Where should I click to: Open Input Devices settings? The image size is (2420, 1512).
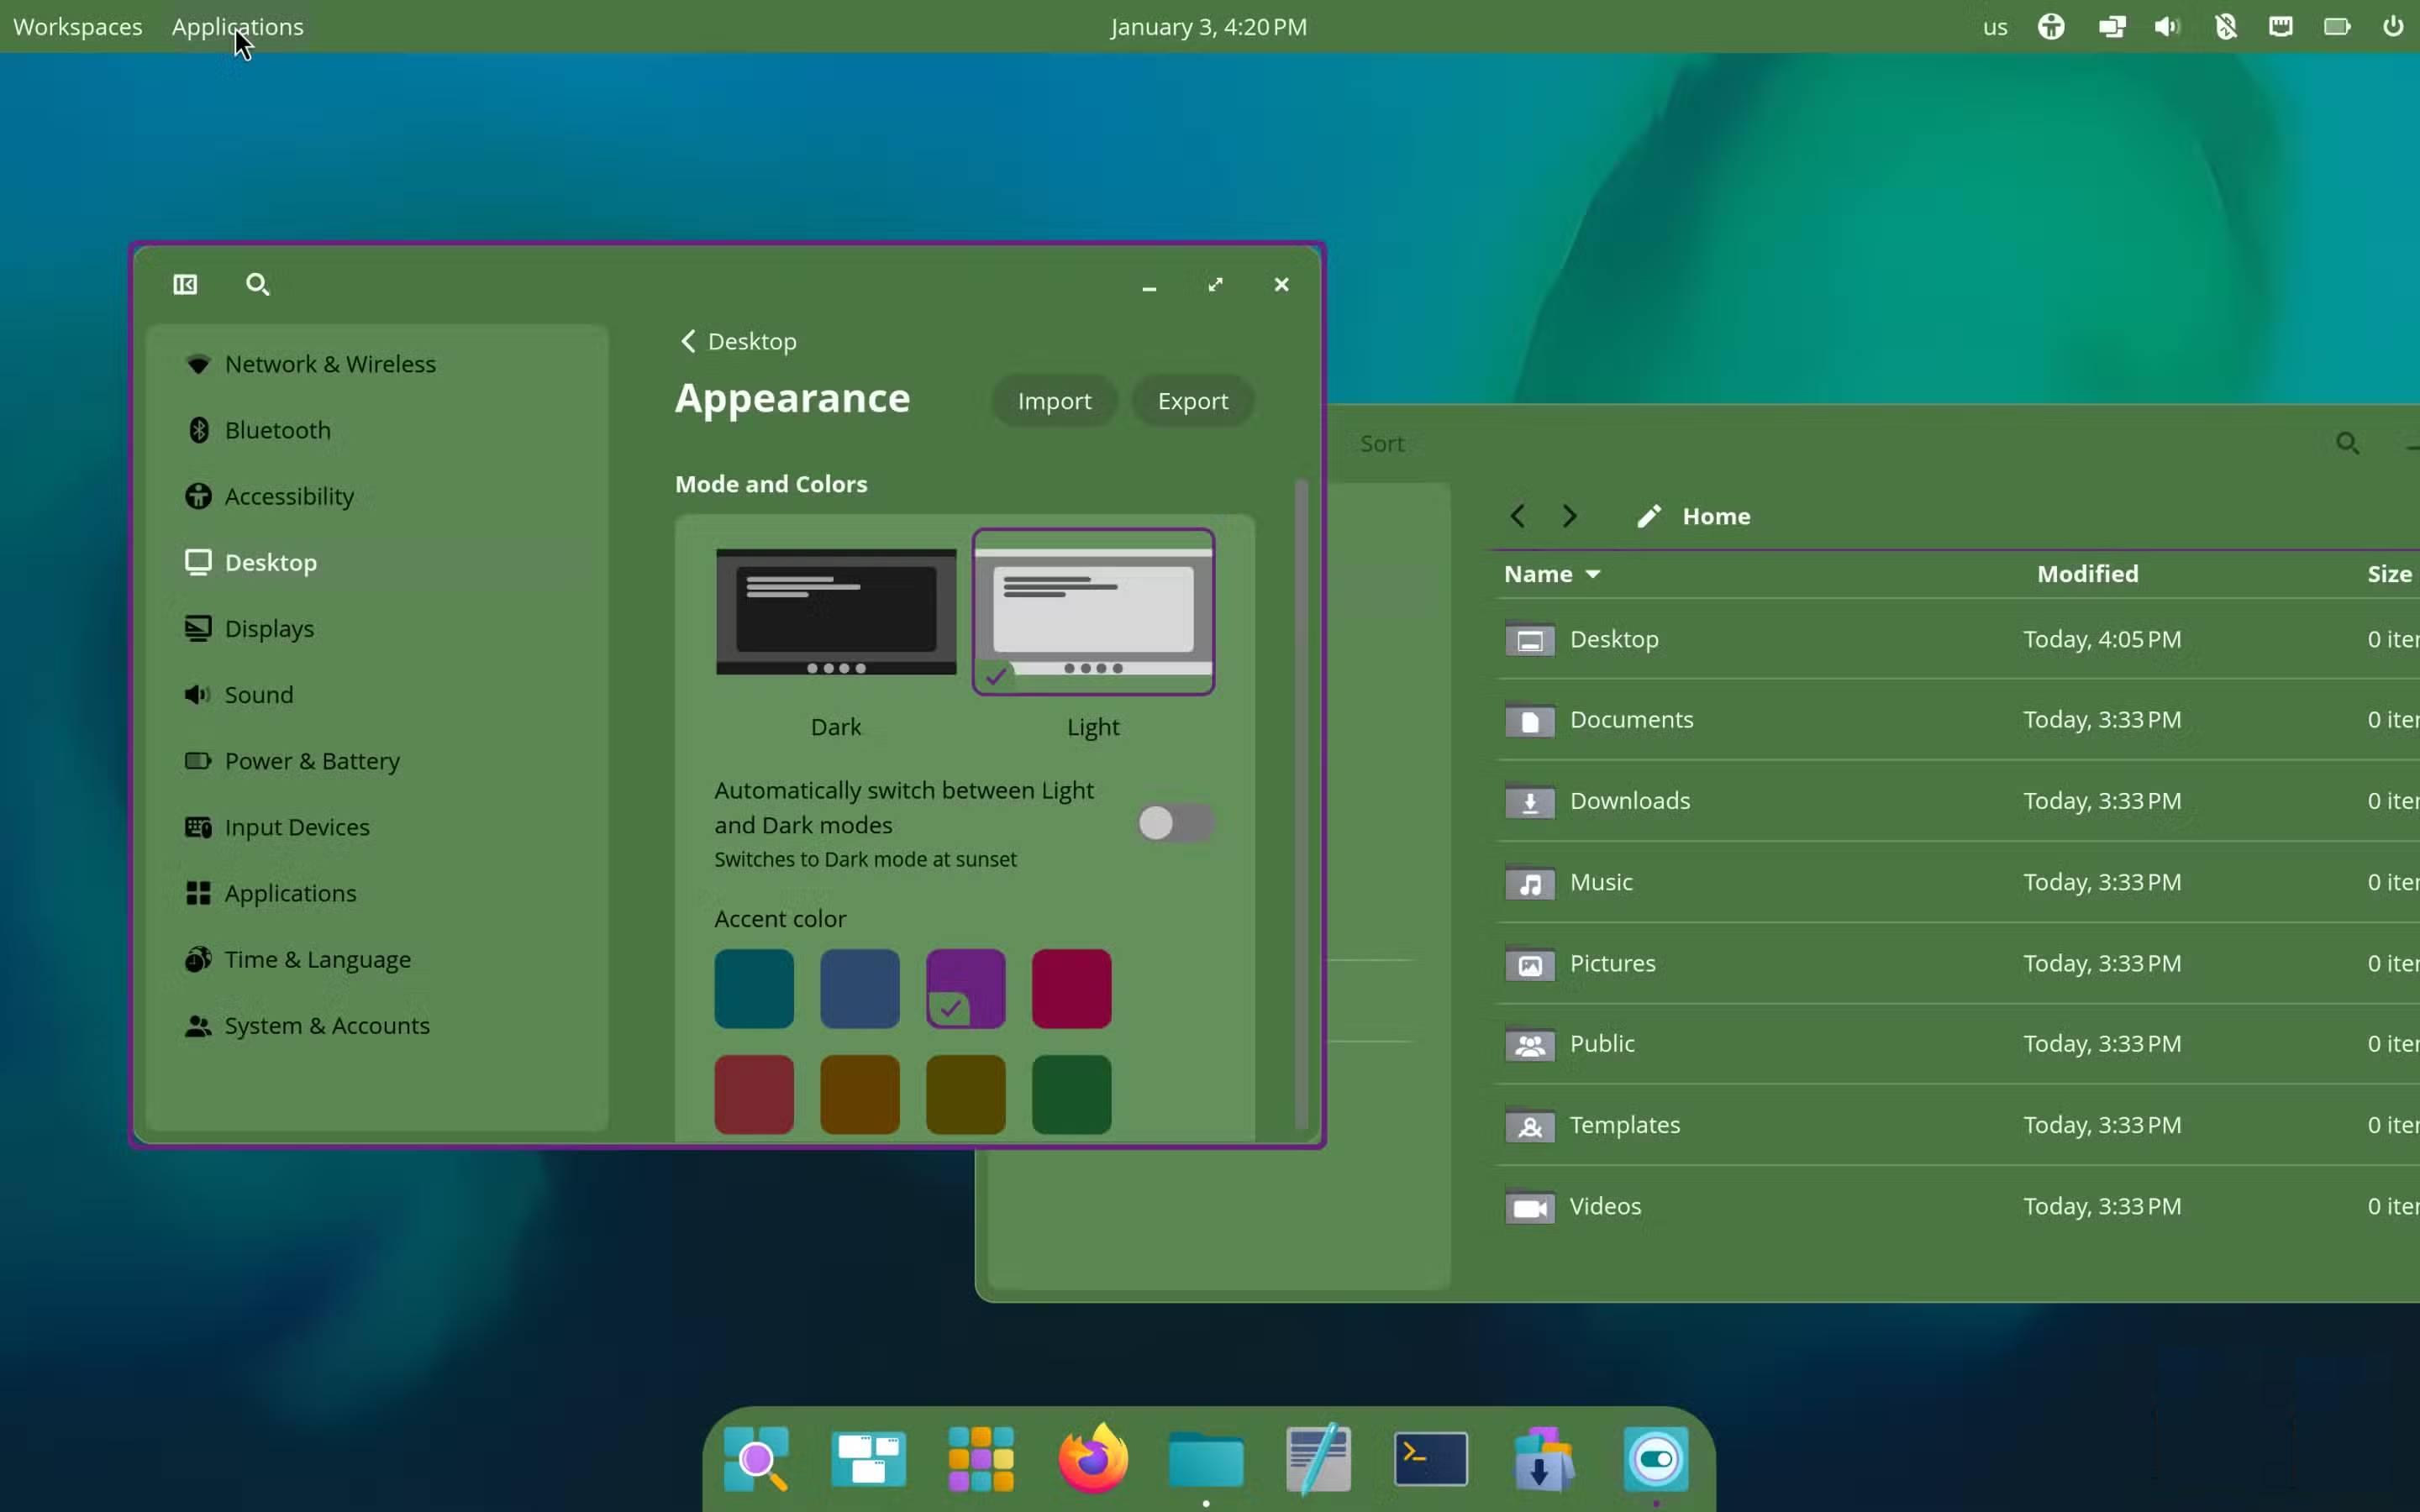(296, 826)
